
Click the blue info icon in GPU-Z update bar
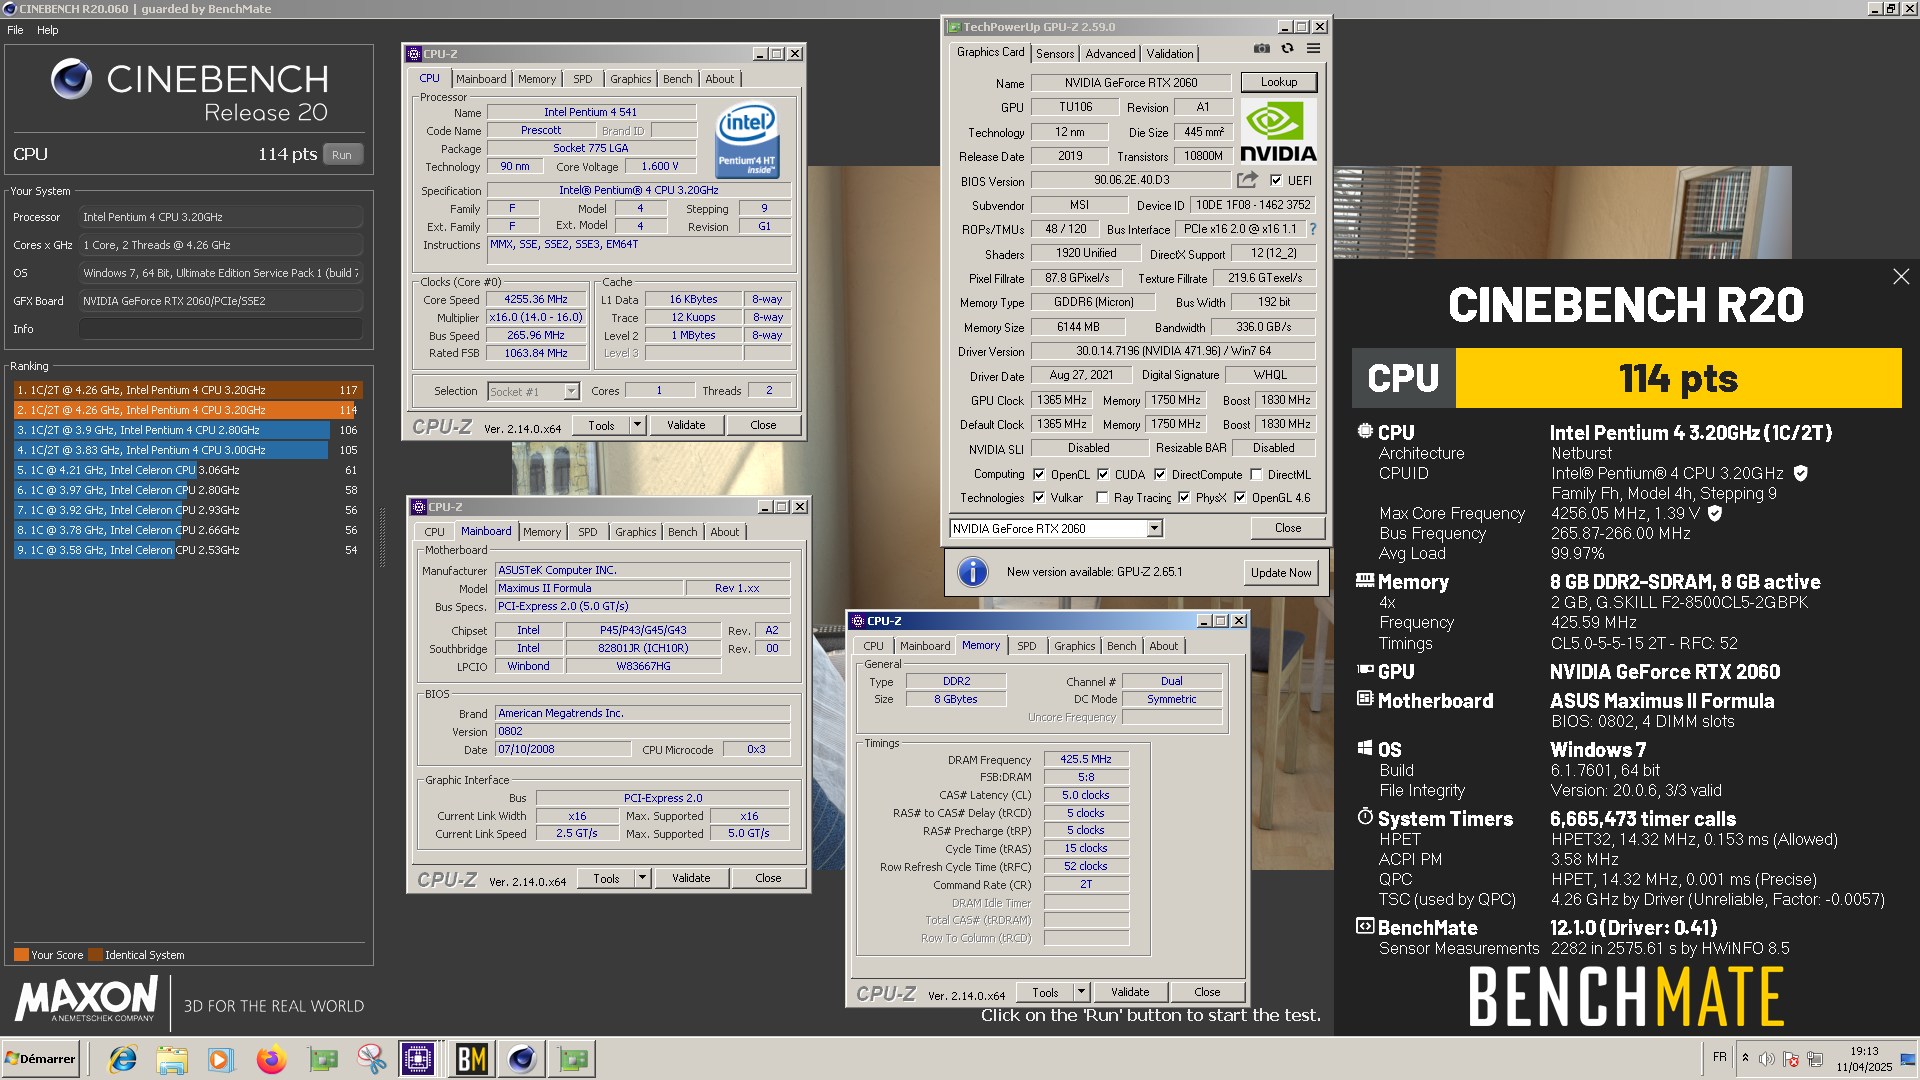coord(973,572)
